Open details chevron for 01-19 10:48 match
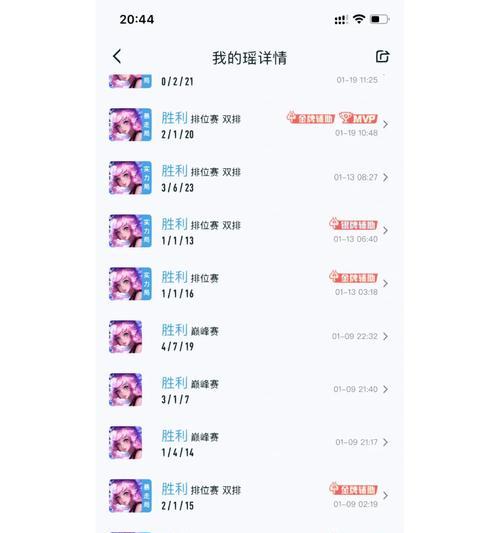500x533 pixels. coord(385,124)
